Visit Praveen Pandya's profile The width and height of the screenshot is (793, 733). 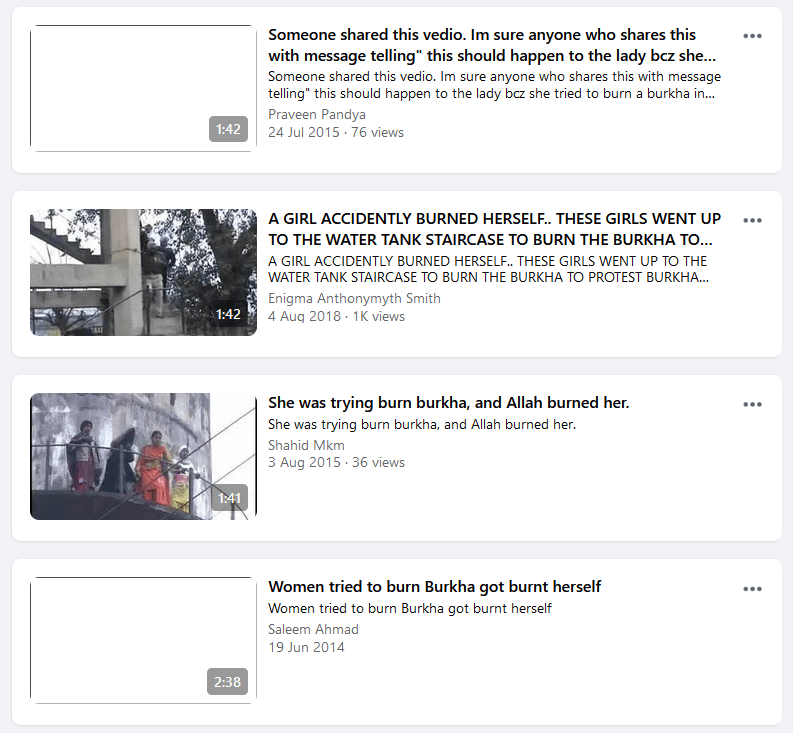317,114
